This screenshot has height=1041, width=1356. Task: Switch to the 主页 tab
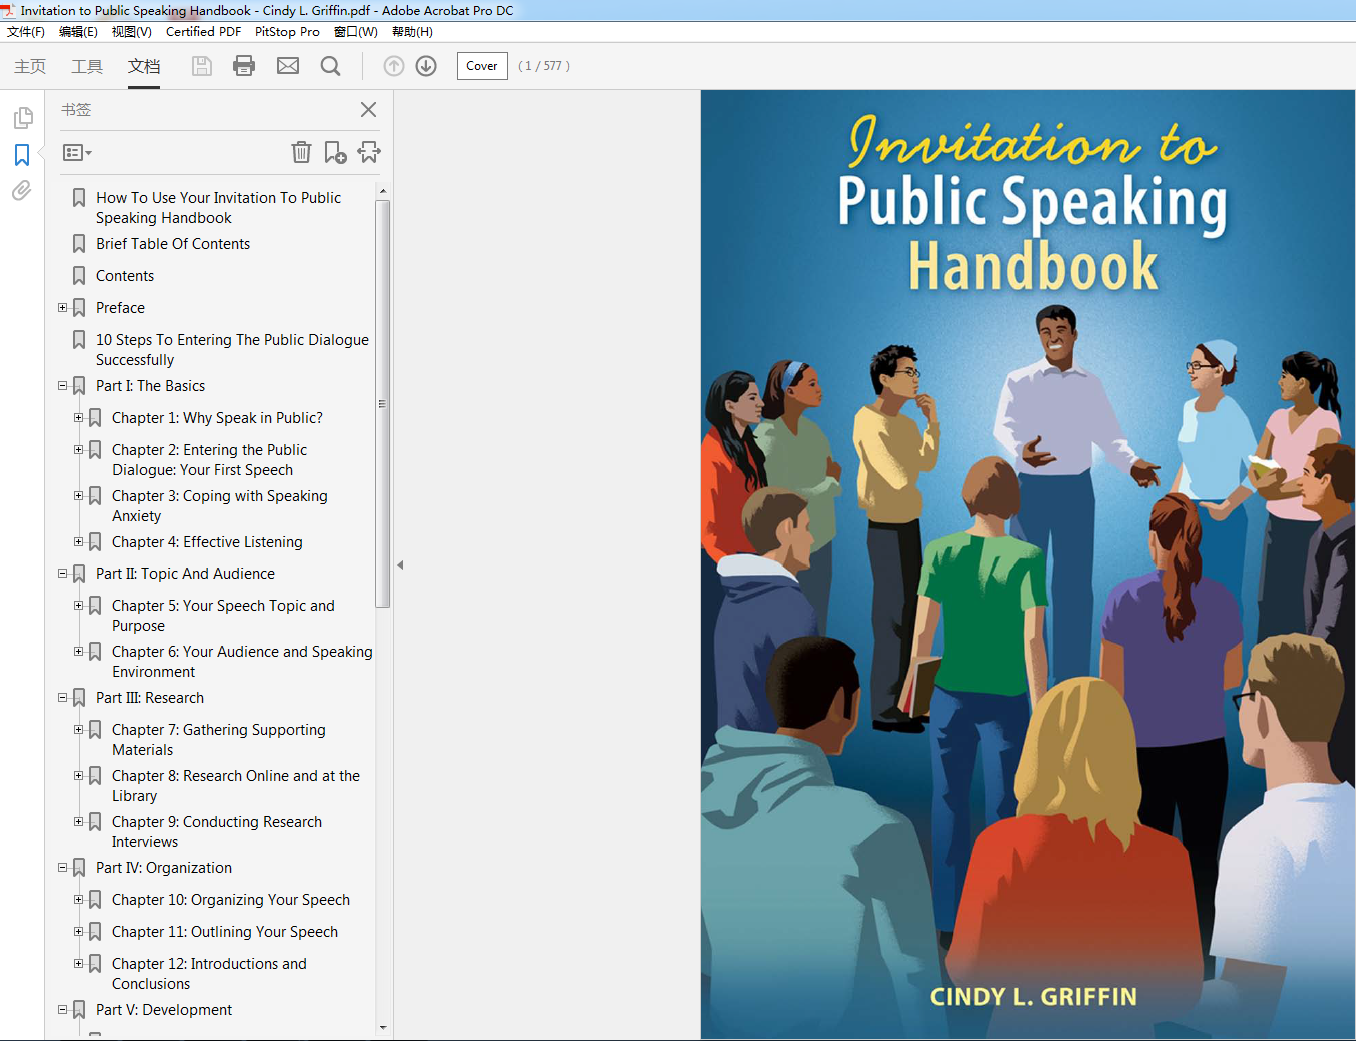pyautogui.click(x=30, y=66)
